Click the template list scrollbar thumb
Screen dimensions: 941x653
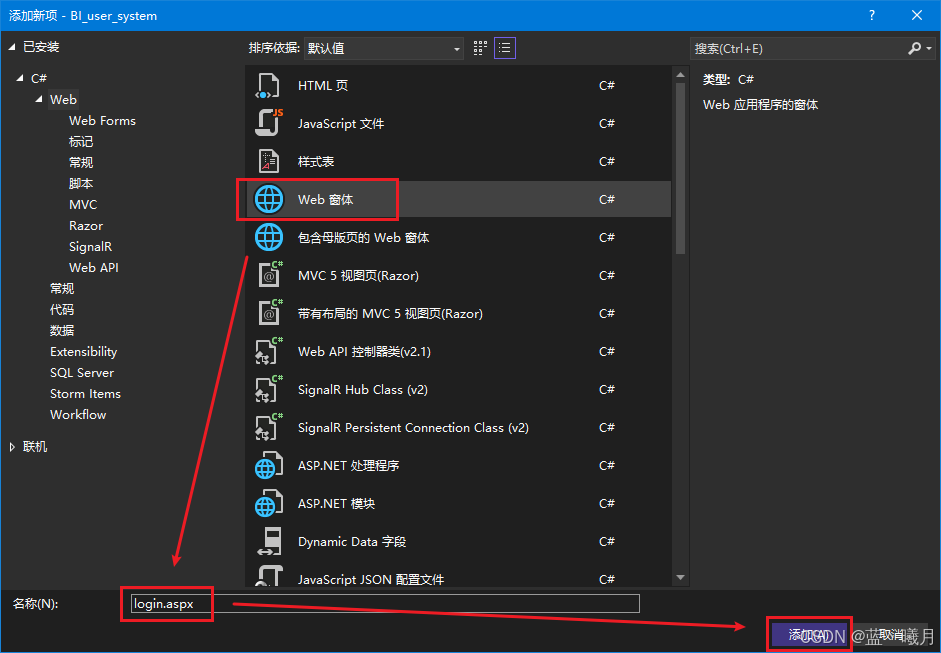tap(680, 168)
